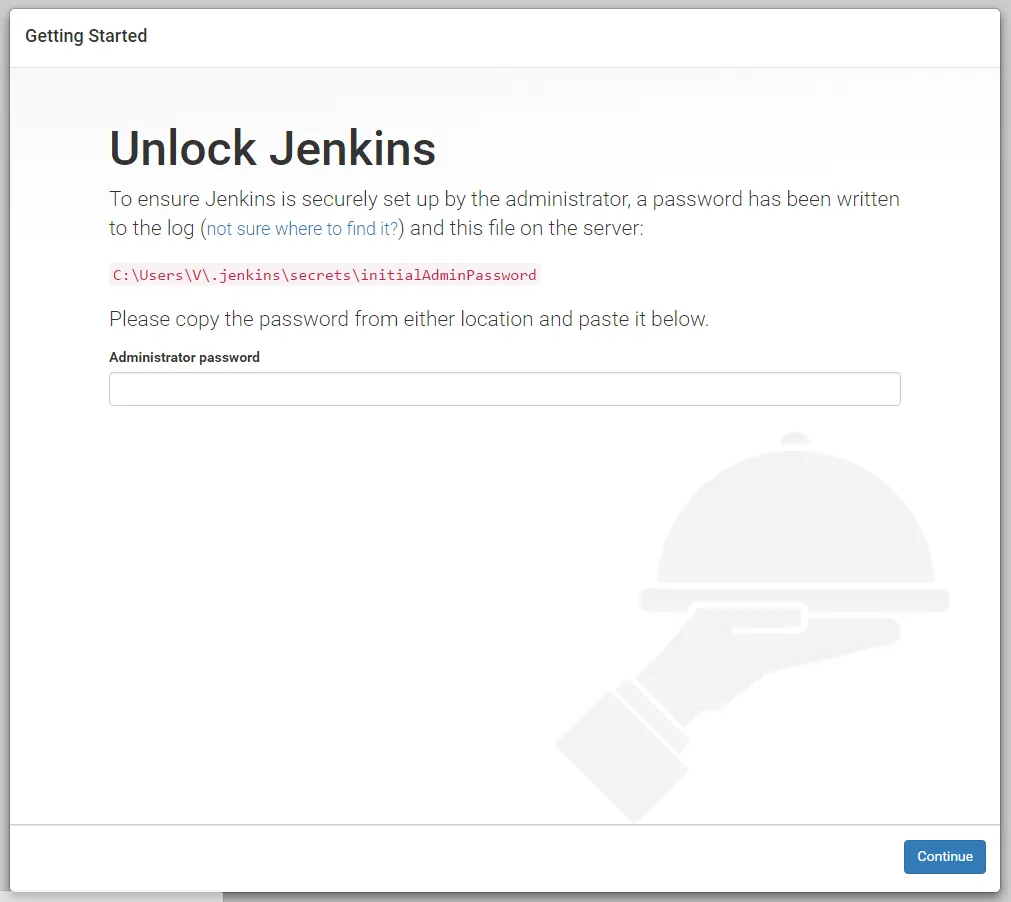Click 'Please copy the password' instruction text
1011x902 pixels.
tap(409, 319)
